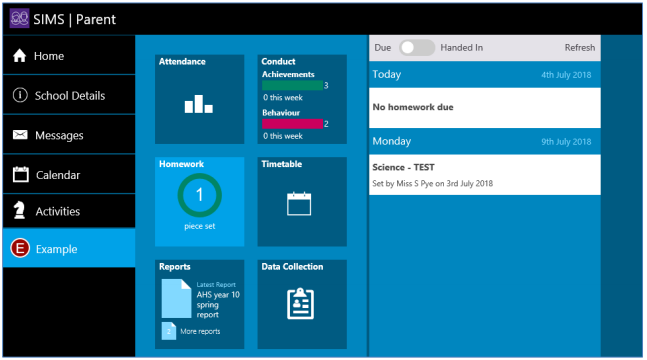Open the Homework tile with 1 piece set
647x360 pixels.
coord(199,201)
